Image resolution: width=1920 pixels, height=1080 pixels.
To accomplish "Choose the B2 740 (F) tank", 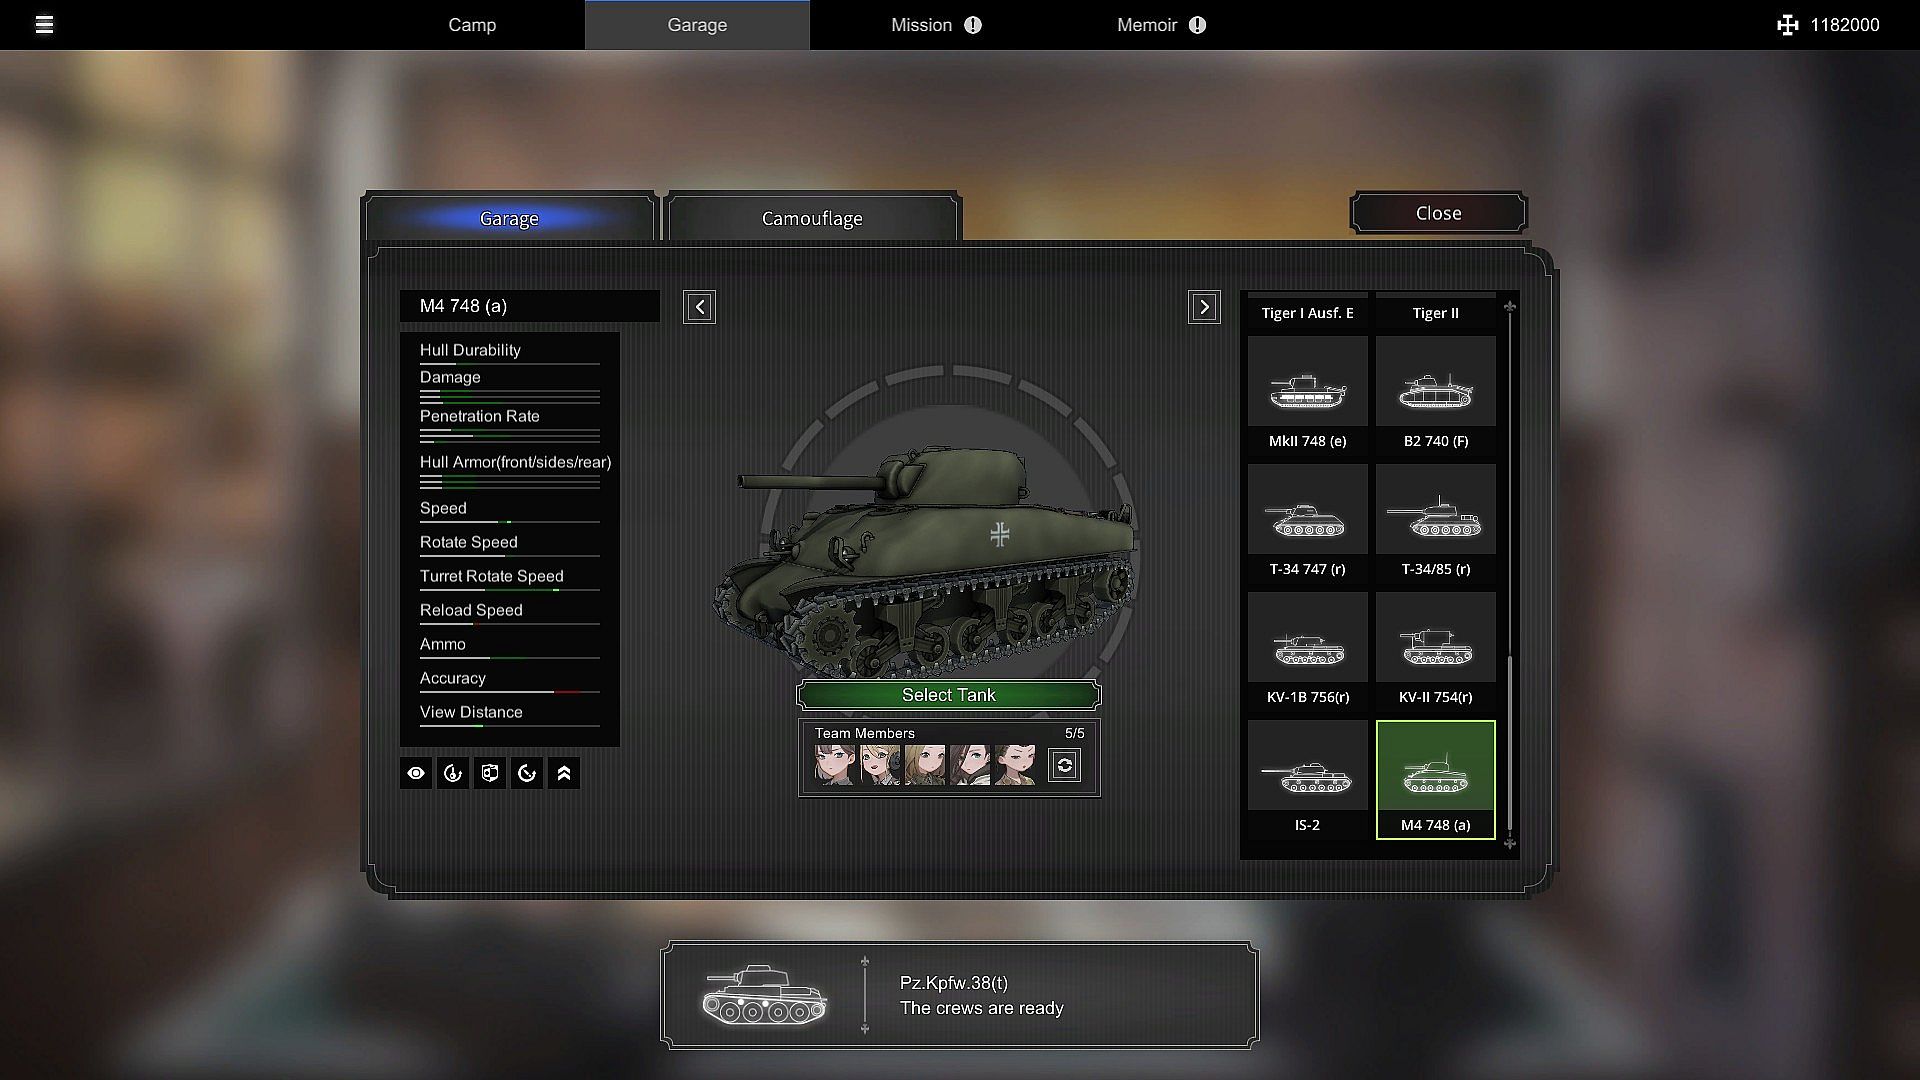I will (x=1435, y=395).
